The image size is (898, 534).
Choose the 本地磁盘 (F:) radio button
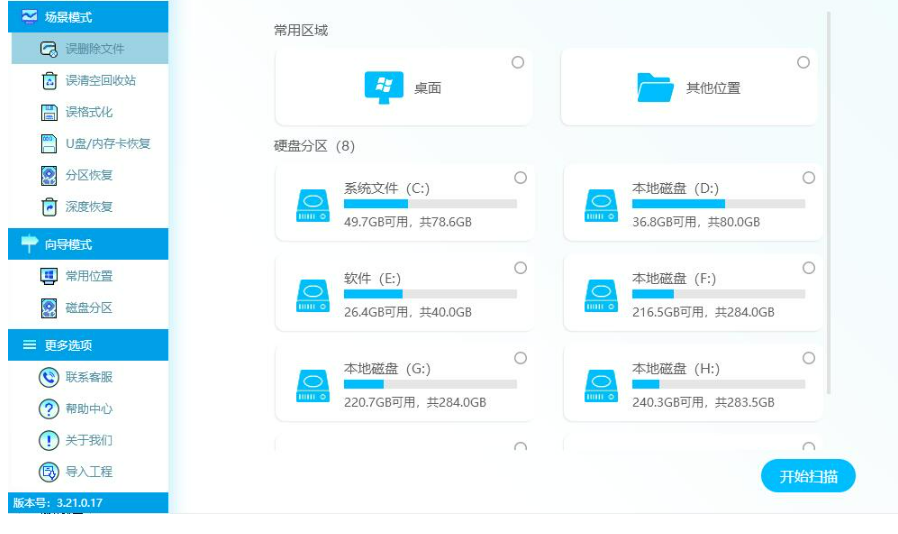click(x=808, y=268)
